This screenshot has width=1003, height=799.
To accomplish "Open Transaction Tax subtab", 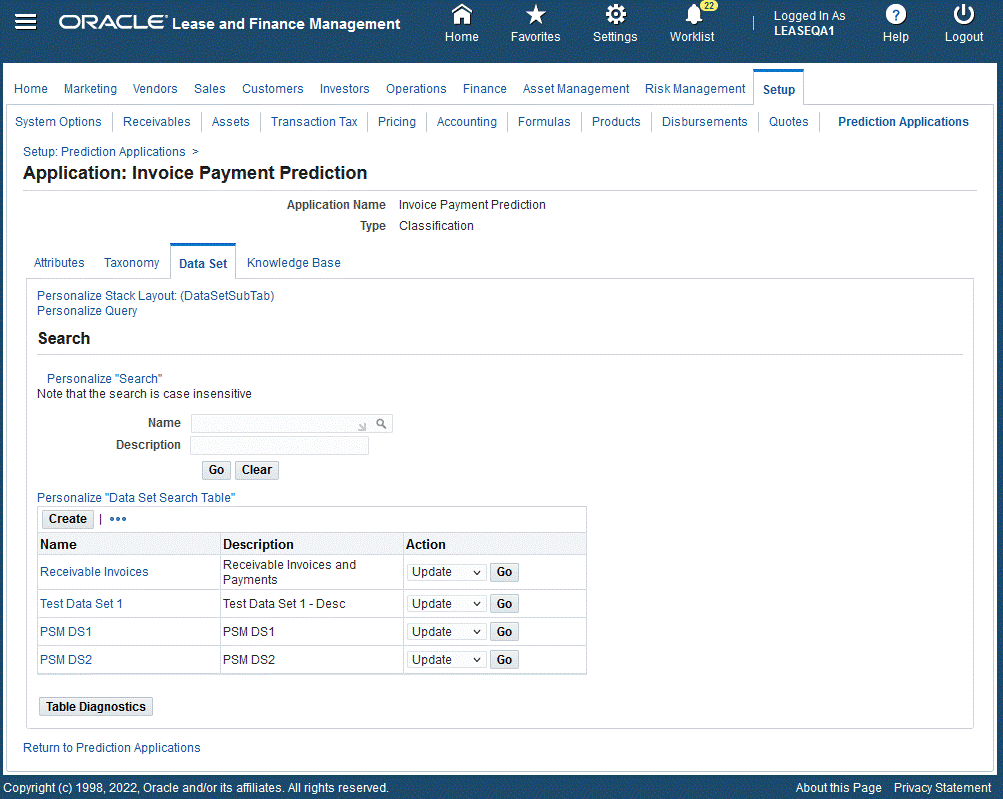I will click(x=314, y=122).
